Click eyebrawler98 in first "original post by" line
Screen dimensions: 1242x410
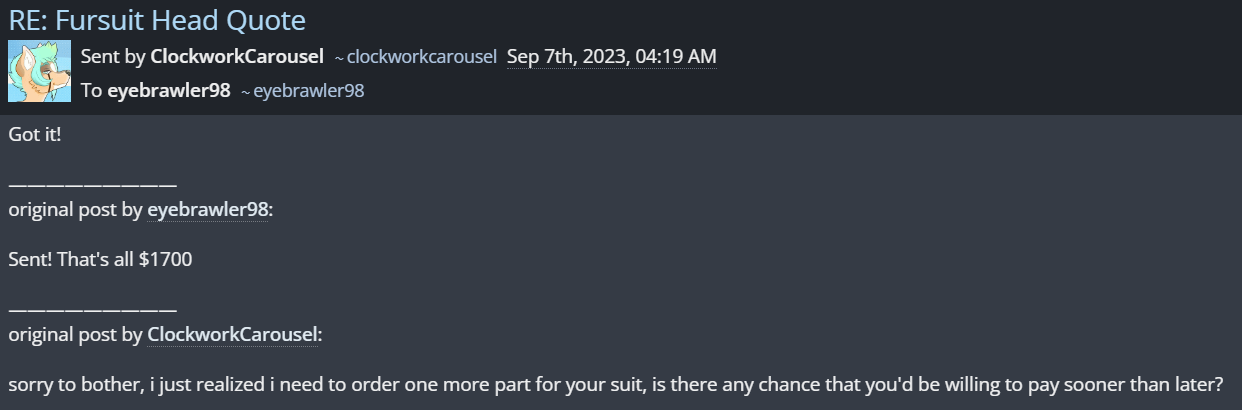pos(207,210)
